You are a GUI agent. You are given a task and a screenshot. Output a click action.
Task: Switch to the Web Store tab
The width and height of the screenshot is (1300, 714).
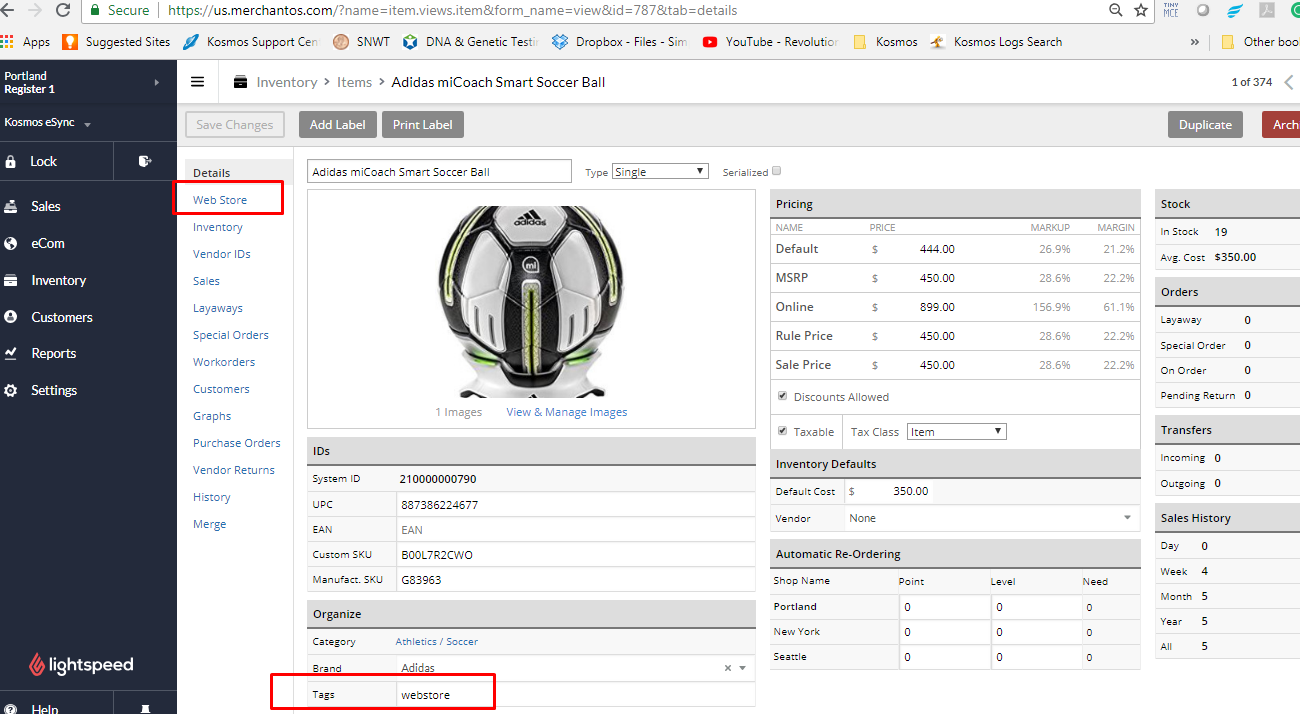click(220, 200)
